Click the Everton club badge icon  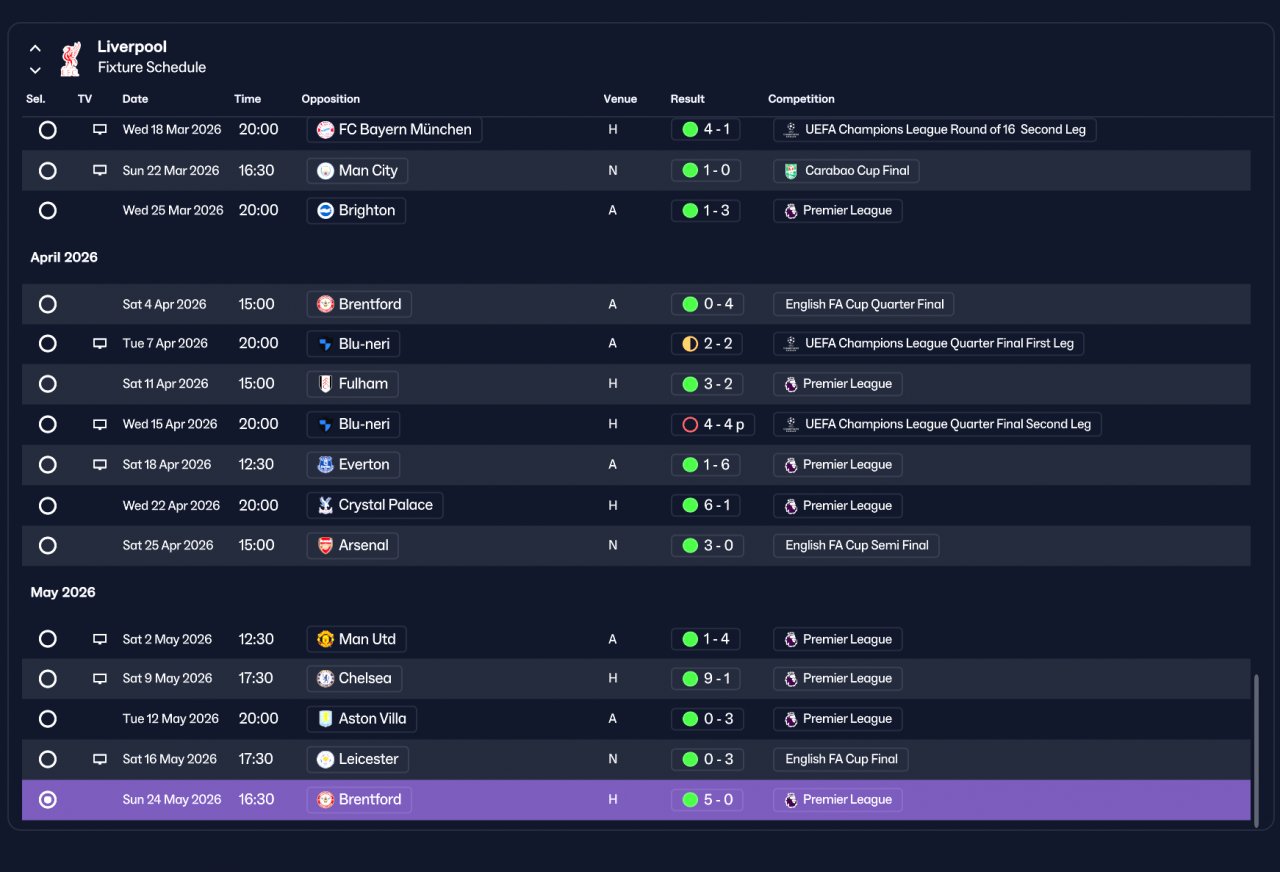325,465
